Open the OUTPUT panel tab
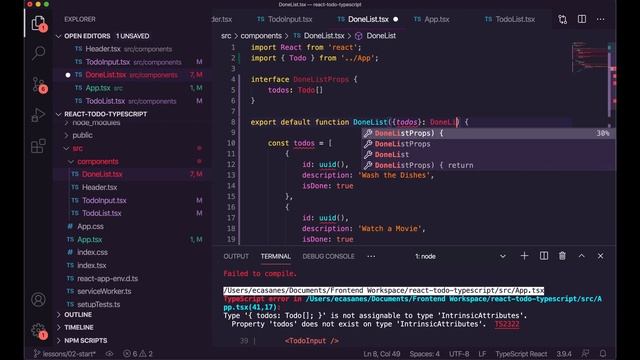Image resolution: width=640 pixels, height=360 pixels. [236, 256]
